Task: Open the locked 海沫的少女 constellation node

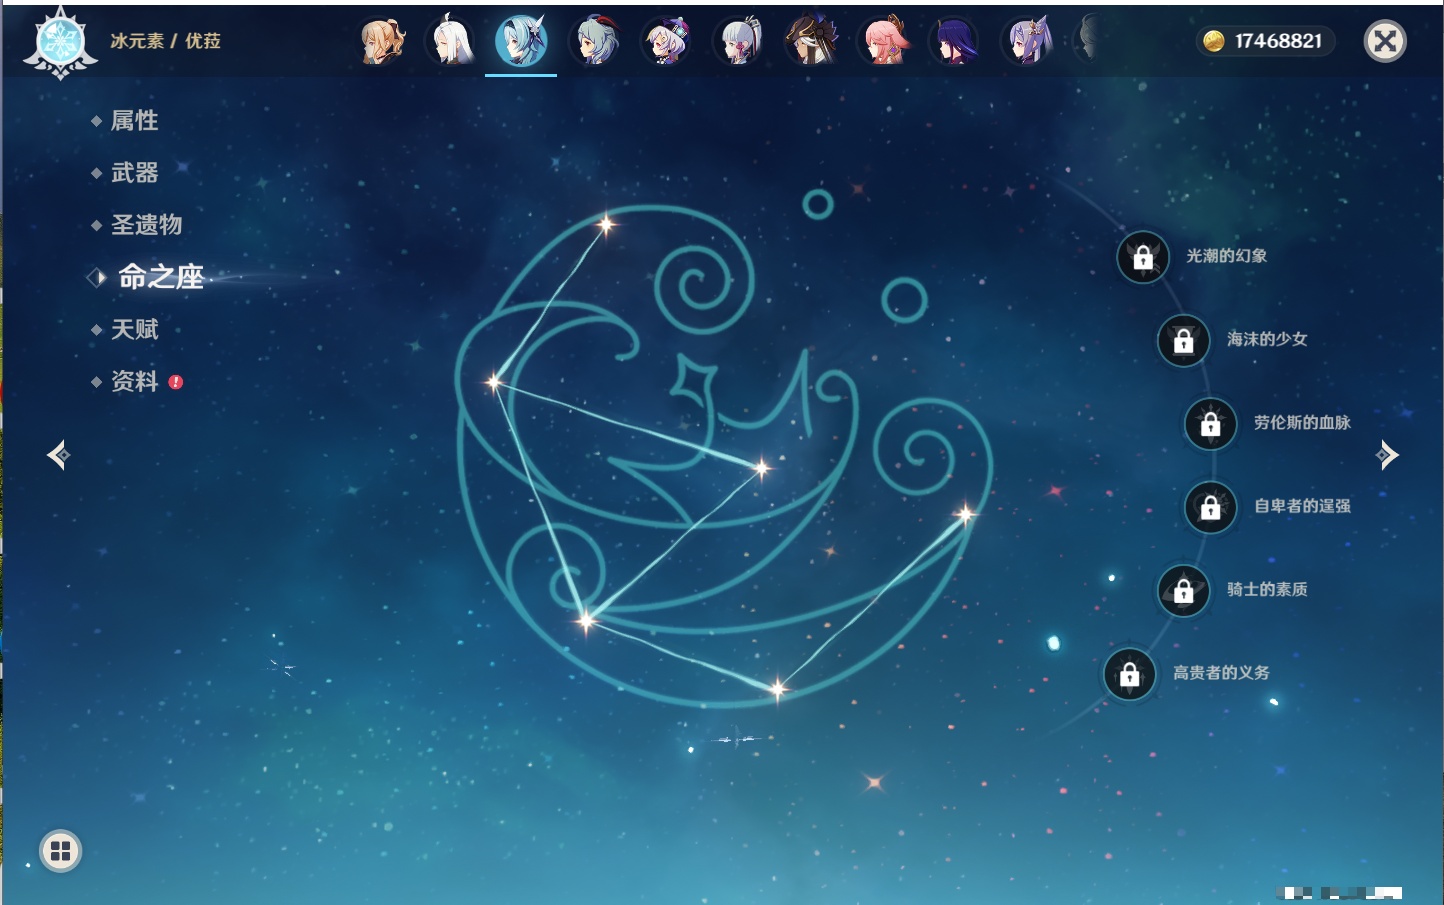Action: (1184, 341)
